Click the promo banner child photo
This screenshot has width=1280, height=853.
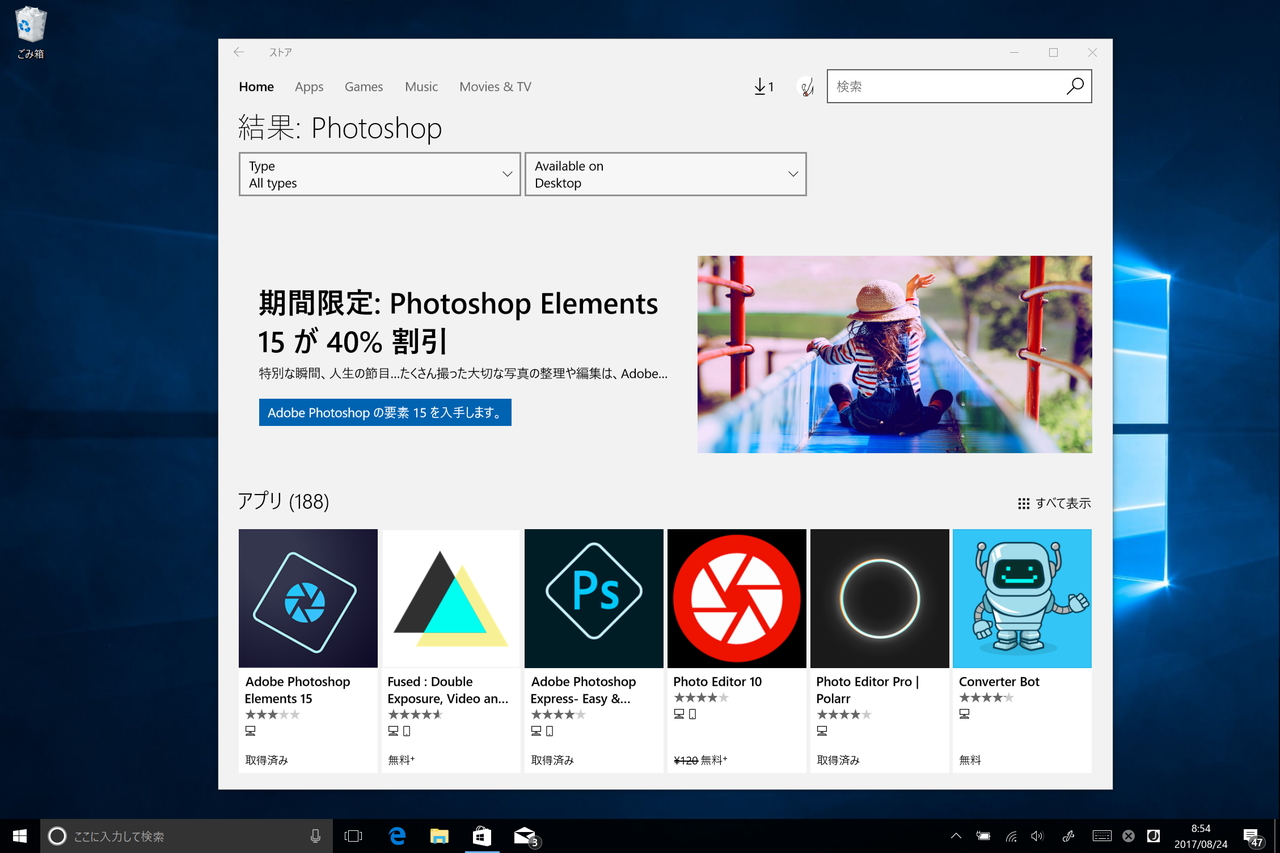click(895, 354)
